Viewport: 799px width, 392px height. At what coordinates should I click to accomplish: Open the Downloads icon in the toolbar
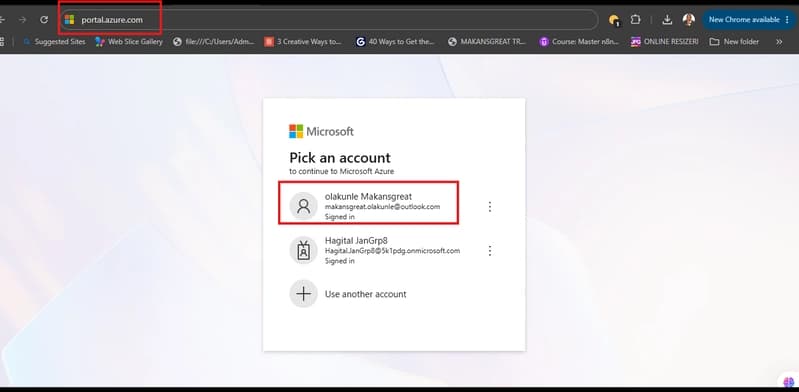click(667, 20)
